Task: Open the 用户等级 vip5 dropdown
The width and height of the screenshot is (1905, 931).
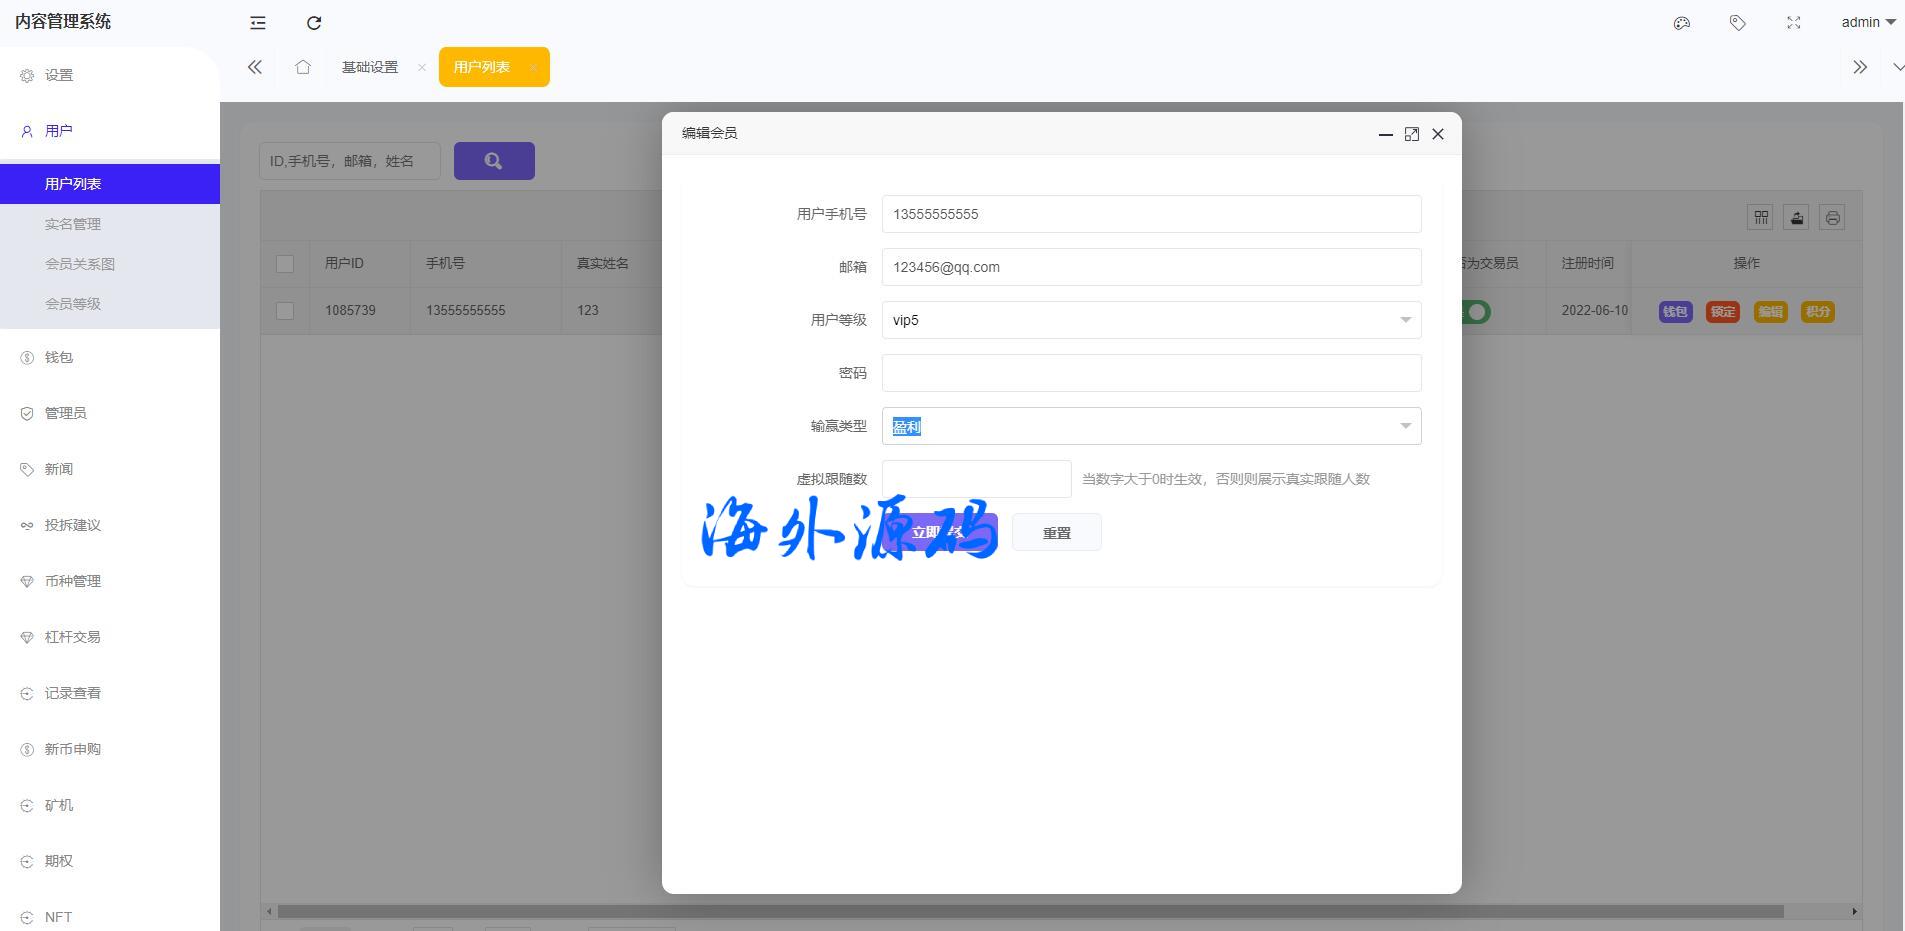Action: coord(1151,320)
